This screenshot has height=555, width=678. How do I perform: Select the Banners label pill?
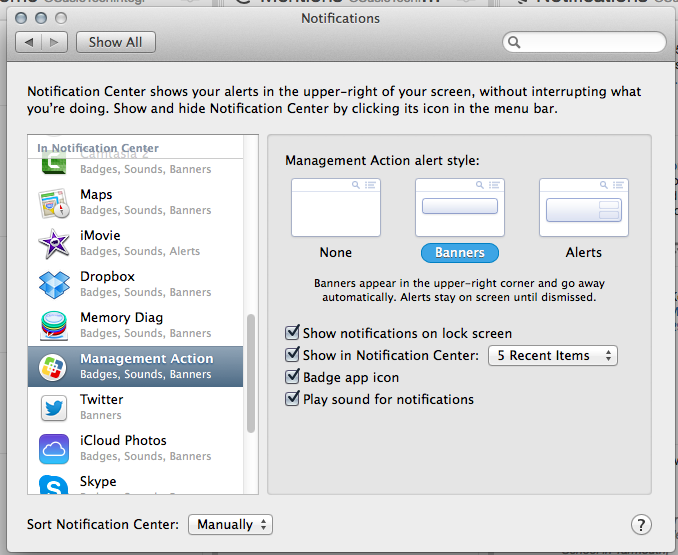pos(460,253)
